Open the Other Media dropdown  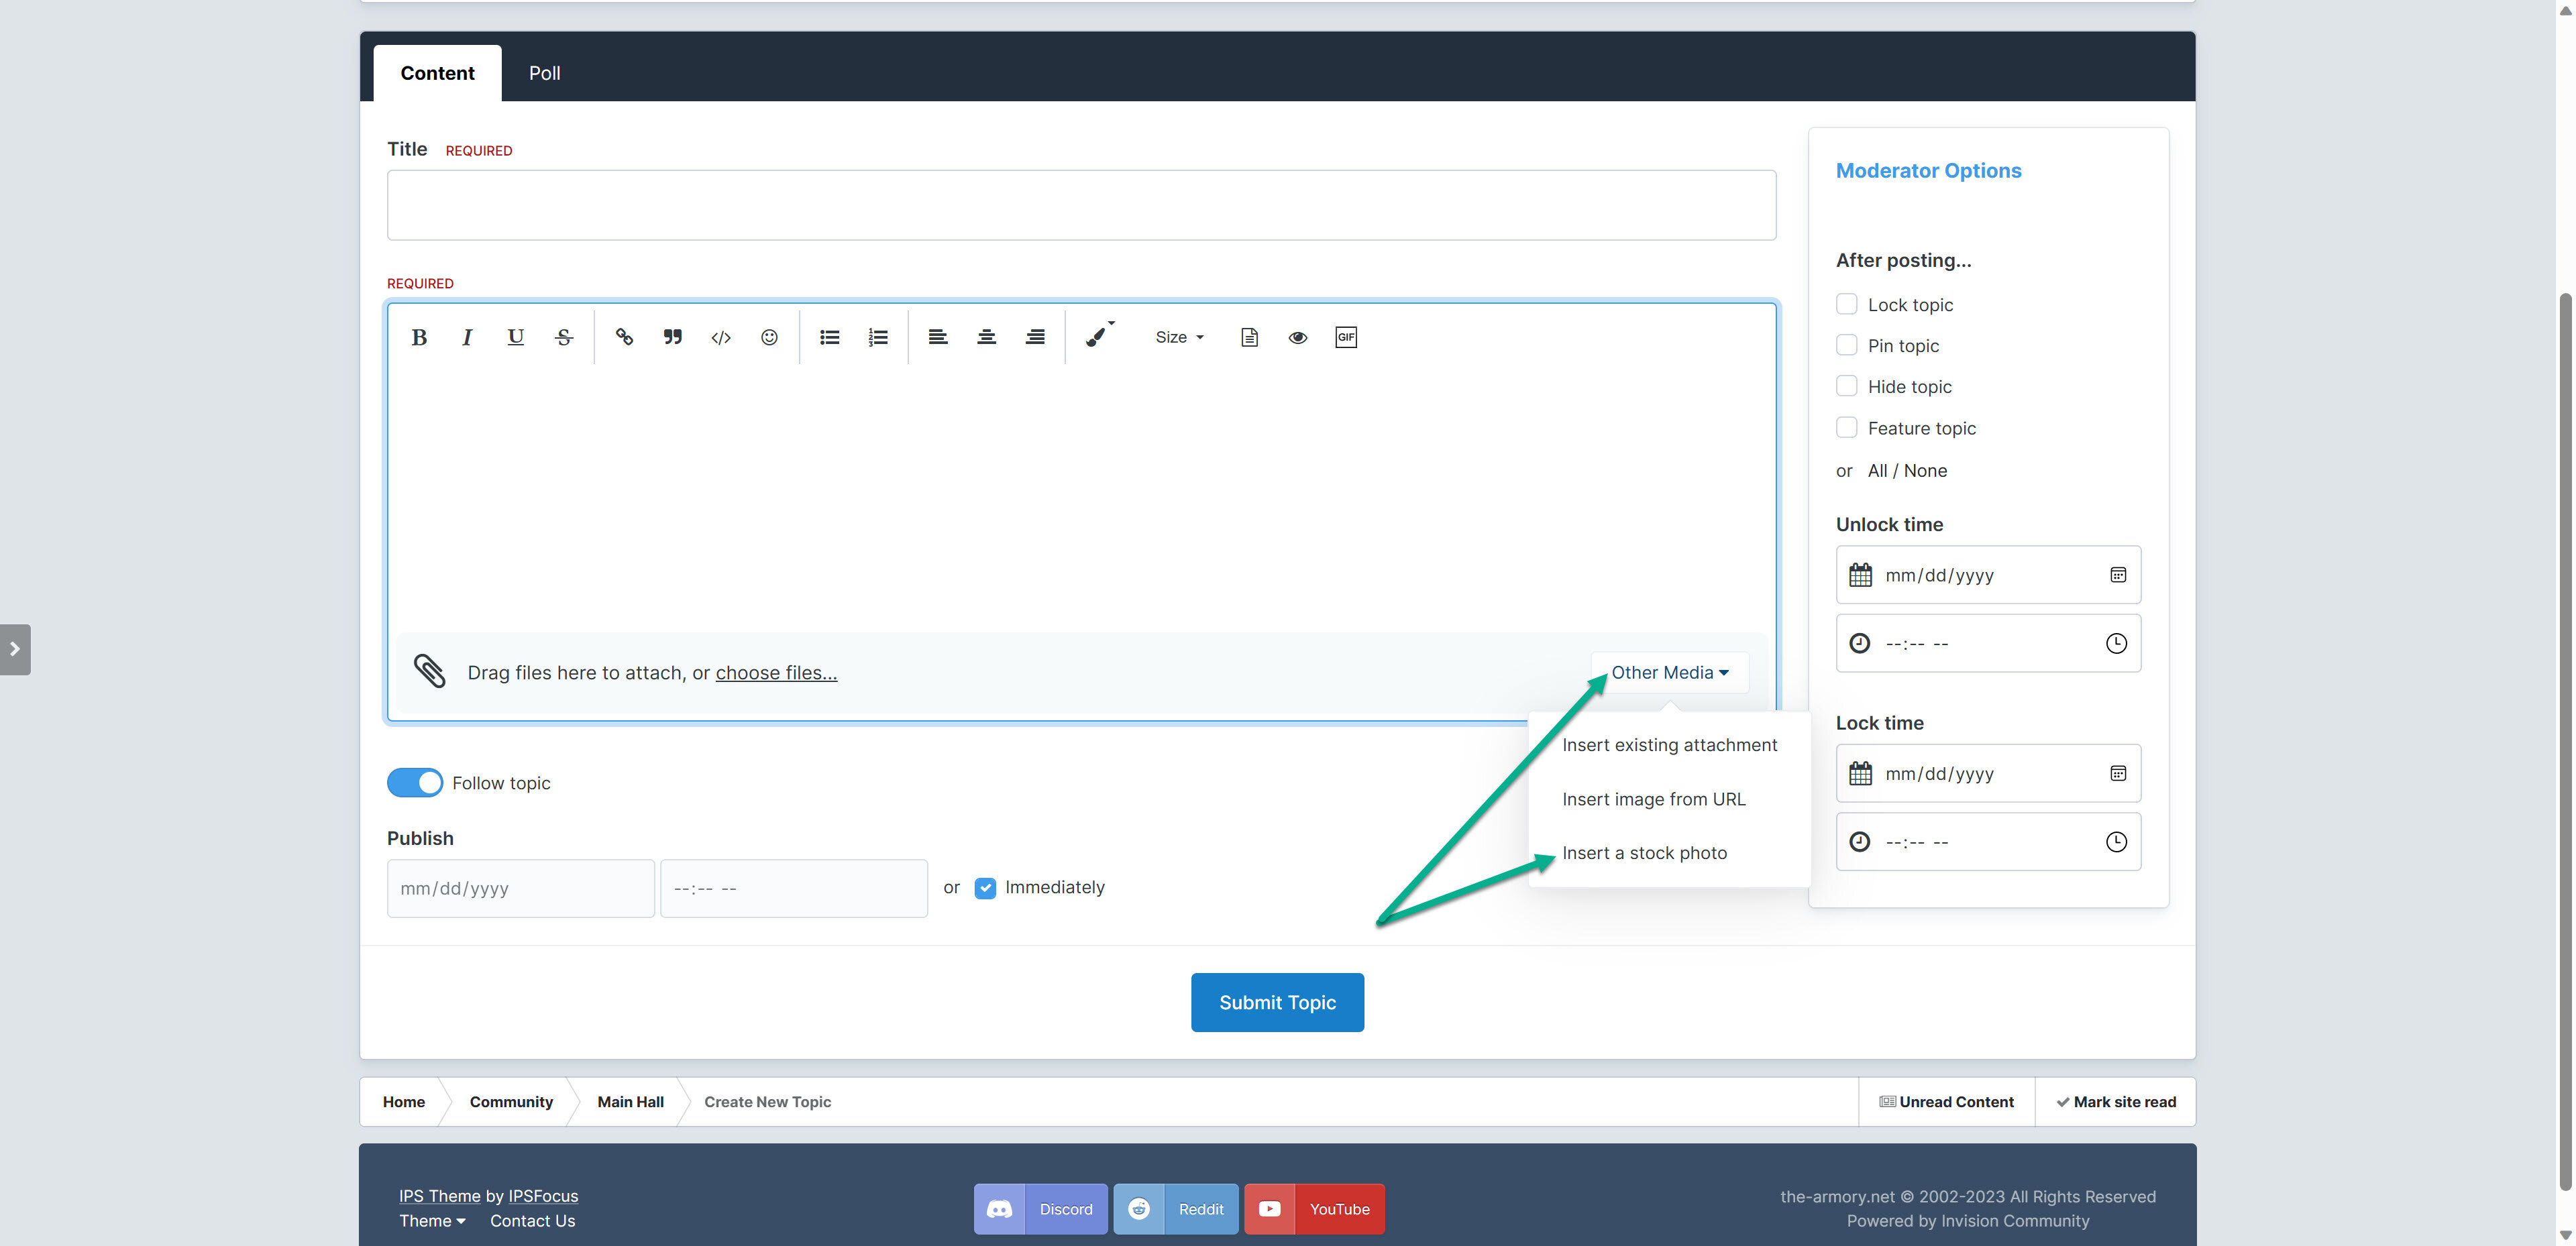(1669, 673)
